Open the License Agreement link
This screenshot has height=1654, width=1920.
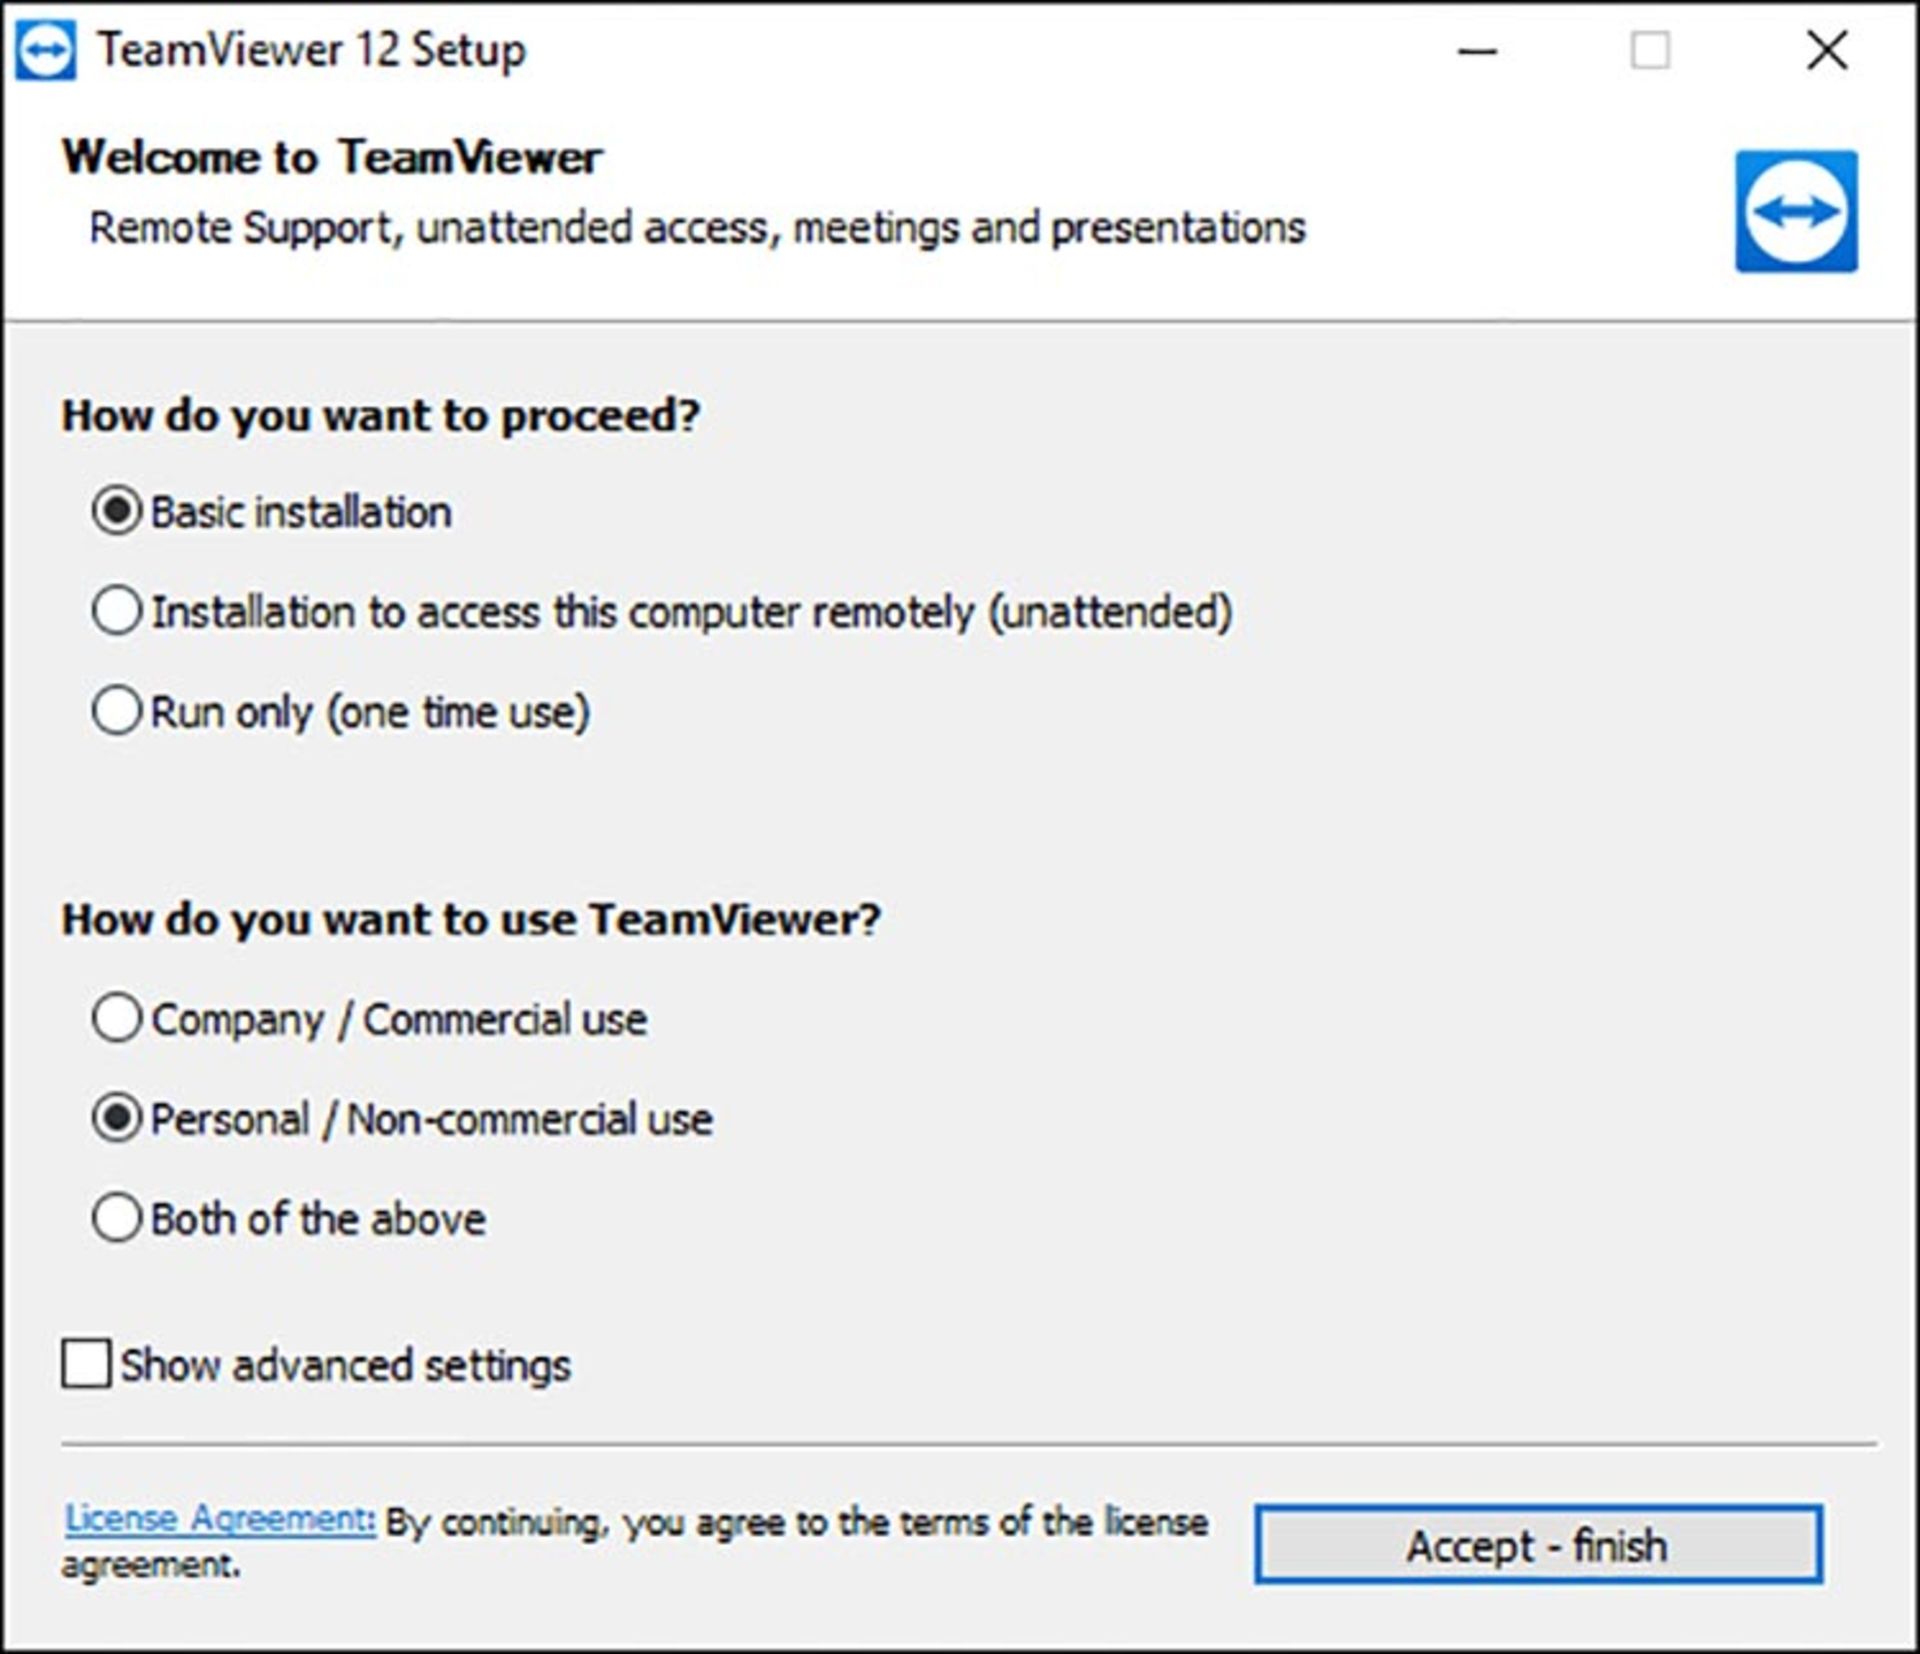[x=220, y=1518]
